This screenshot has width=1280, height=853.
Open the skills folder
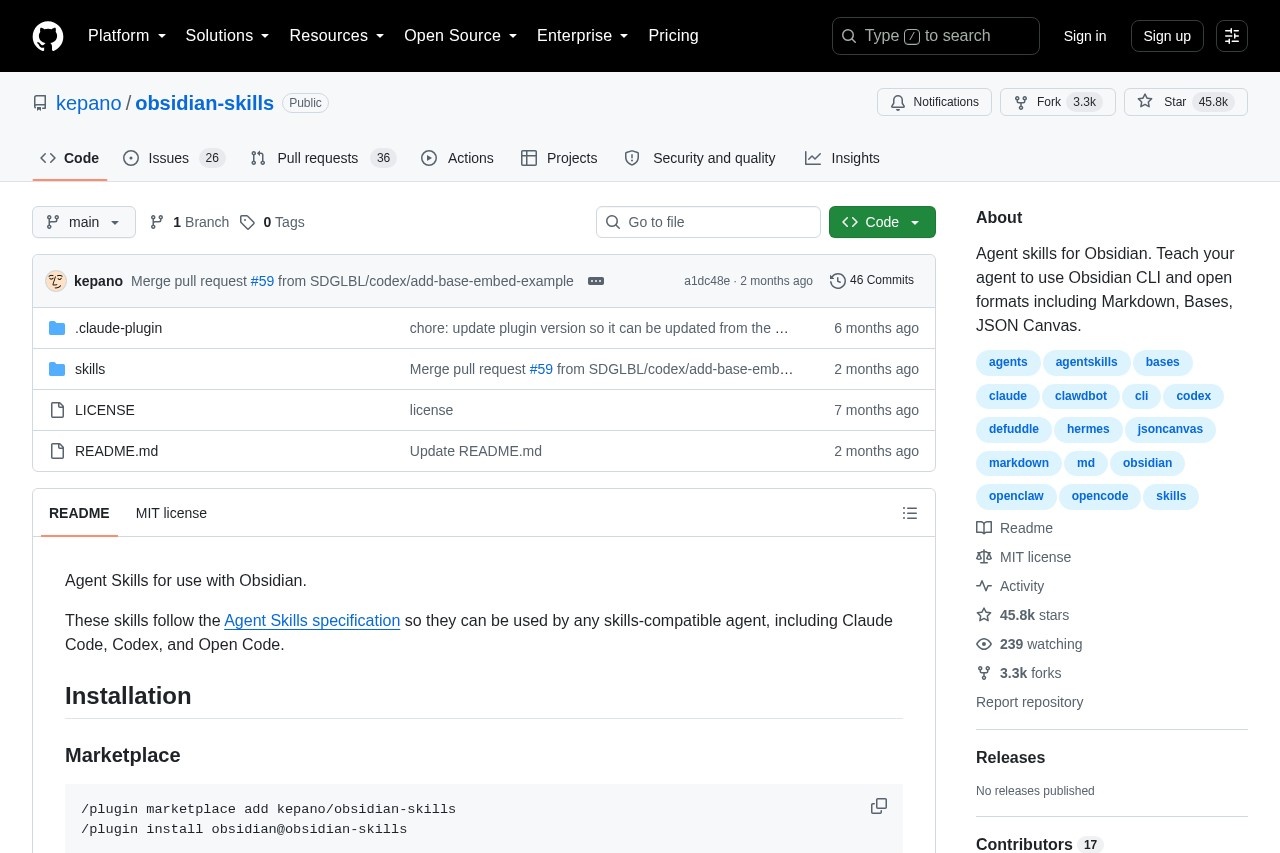tap(90, 369)
